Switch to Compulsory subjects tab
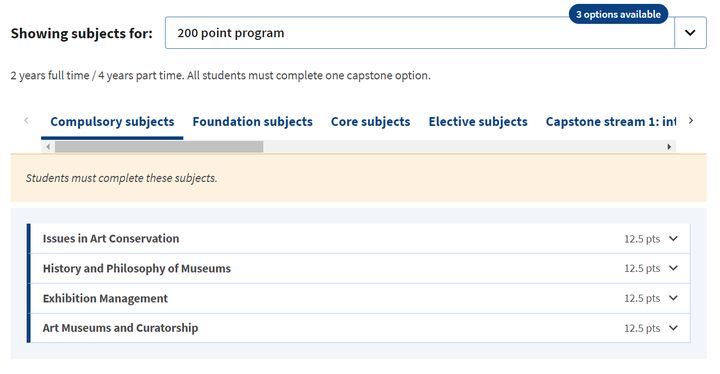 (112, 122)
